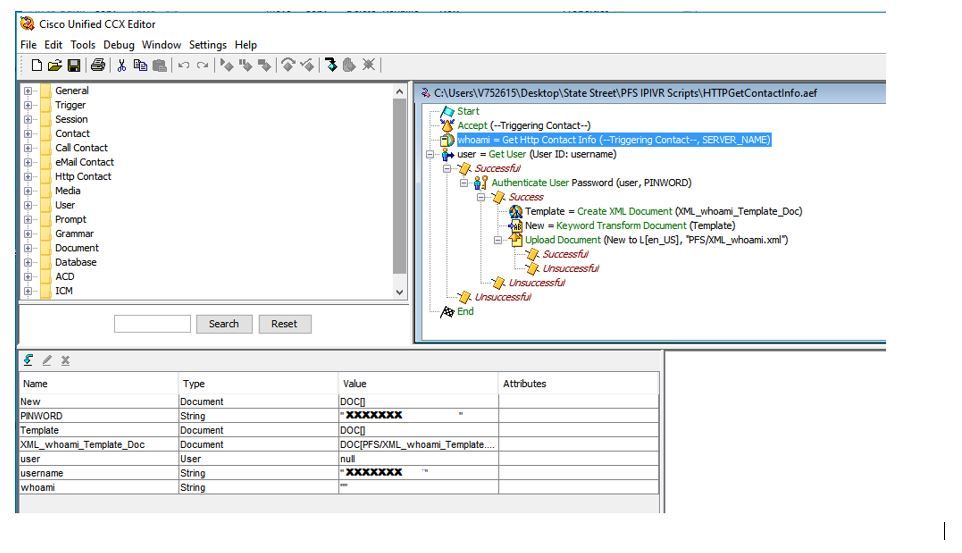962x553 pixels.
Task: Expand the Http Contact palette folder
Action: (x=28, y=177)
